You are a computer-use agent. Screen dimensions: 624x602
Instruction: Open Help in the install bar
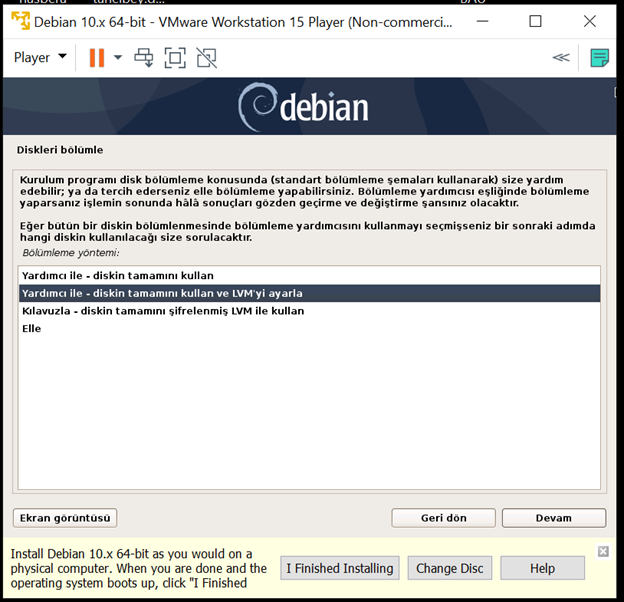point(542,568)
